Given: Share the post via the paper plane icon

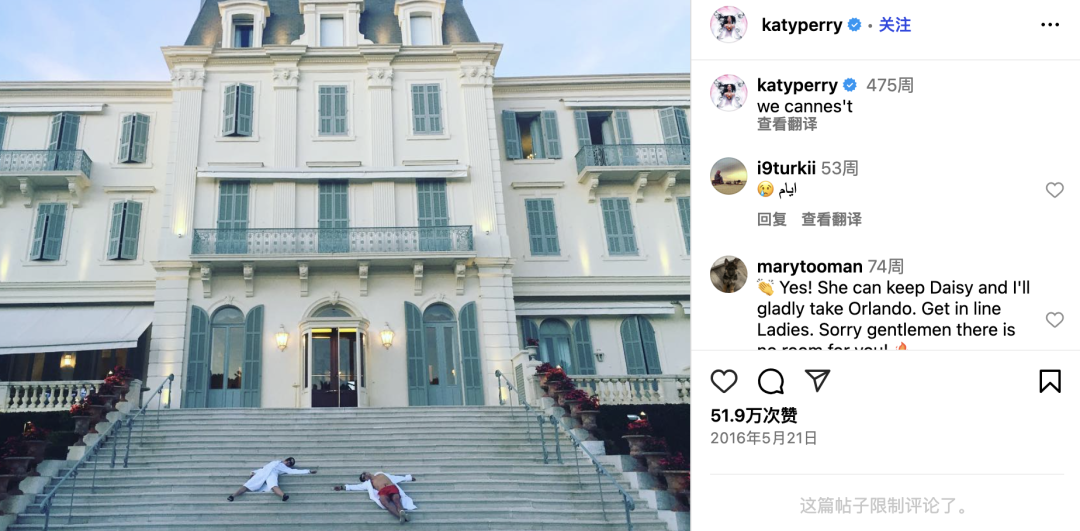Looking at the screenshot, I should pyautogui.click(x=817, y=381).
